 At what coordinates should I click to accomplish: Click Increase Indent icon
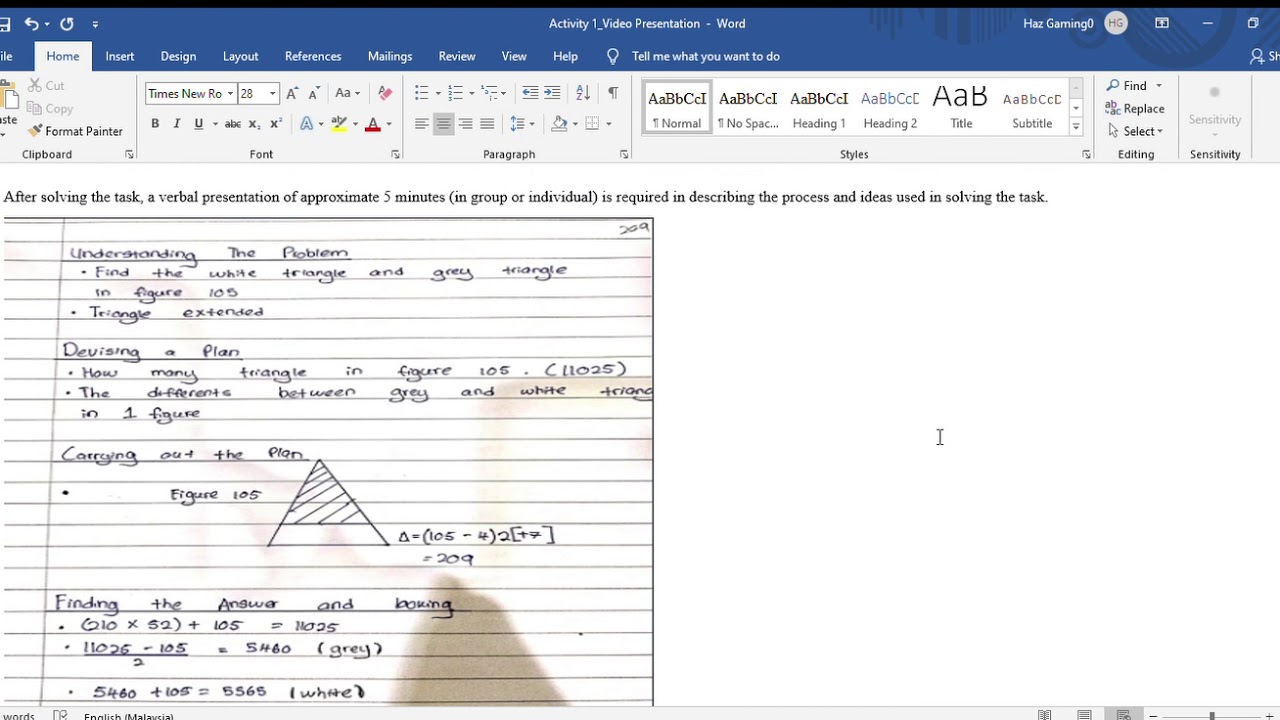554,93
